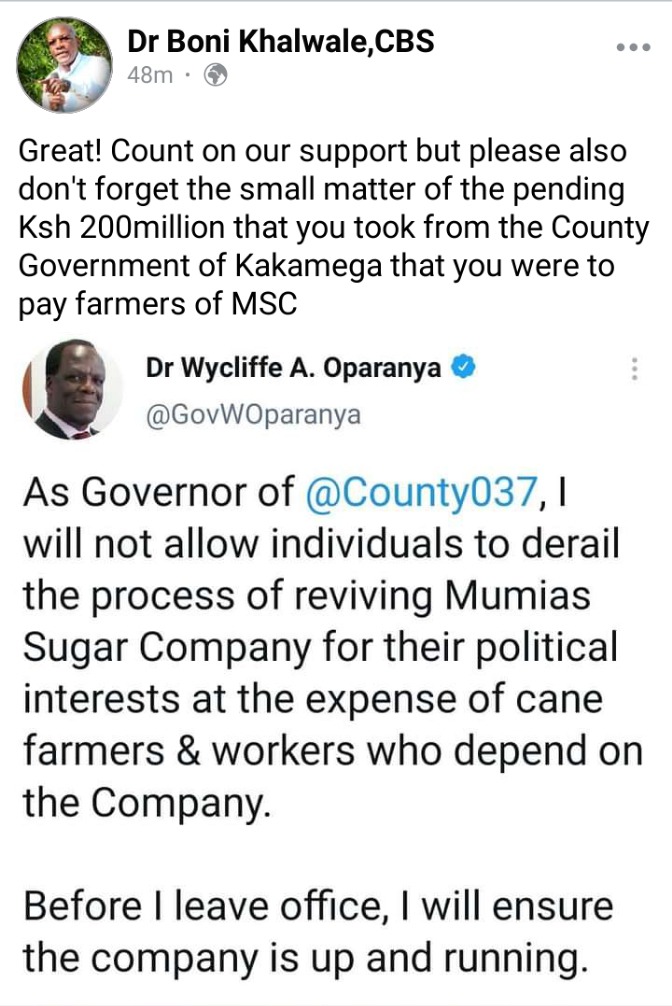Open the Dr Wycliffe A. Oparanya name link
Viewport: 672px width, 1006px height.
(x=293, y=368)
